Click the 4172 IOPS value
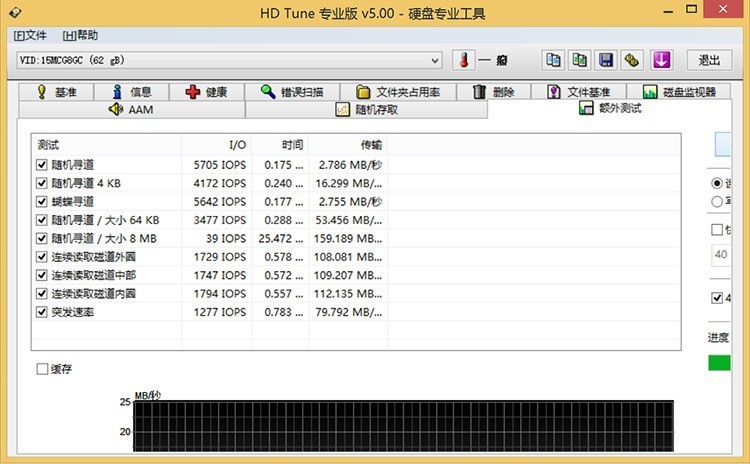 click(x=220, y=183)
